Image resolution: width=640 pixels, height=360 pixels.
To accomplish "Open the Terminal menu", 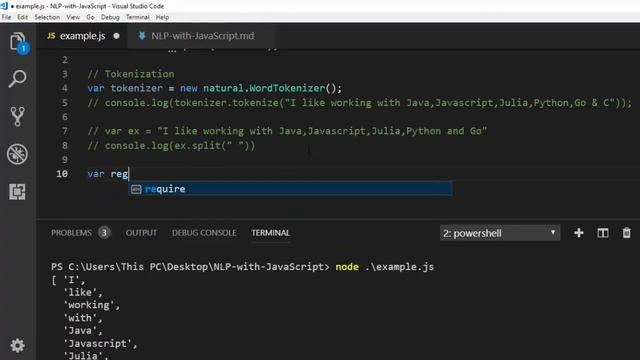I will (x=138, y=17).
